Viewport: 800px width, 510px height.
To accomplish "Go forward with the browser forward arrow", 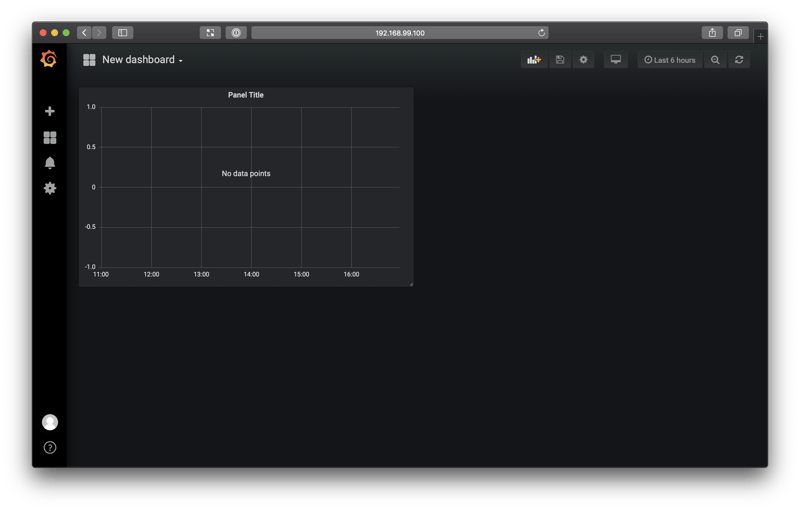I will tap(99, 33).
